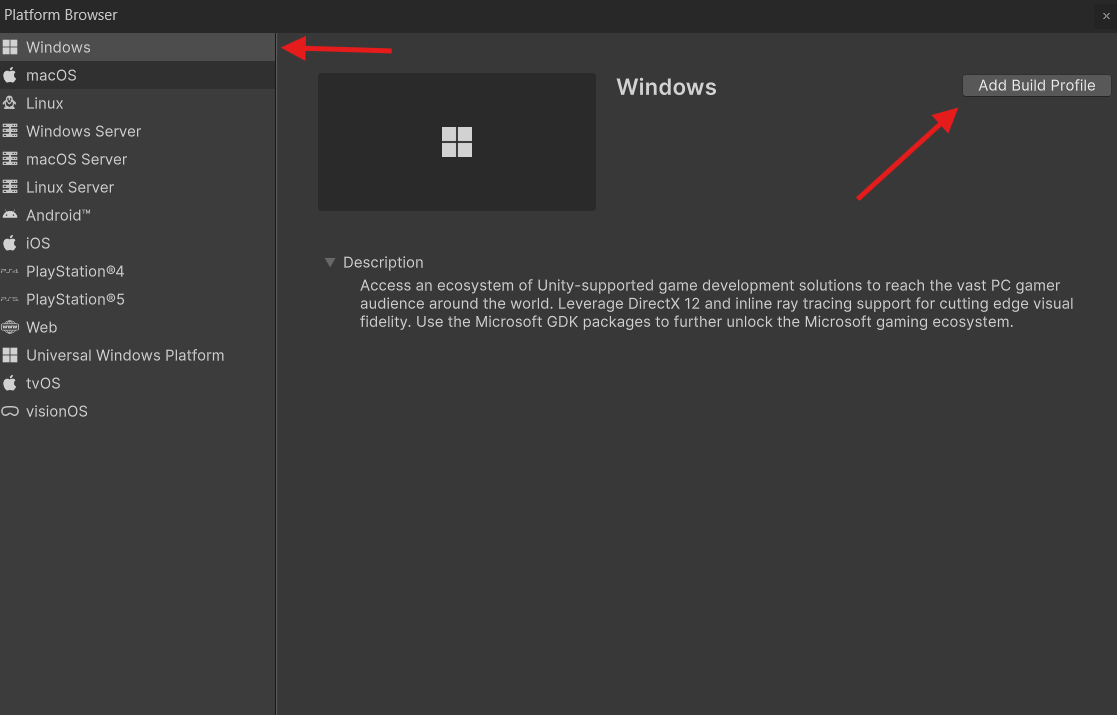Click the Platform Browser title text
Screen dimensions: 1117x715
61,15
